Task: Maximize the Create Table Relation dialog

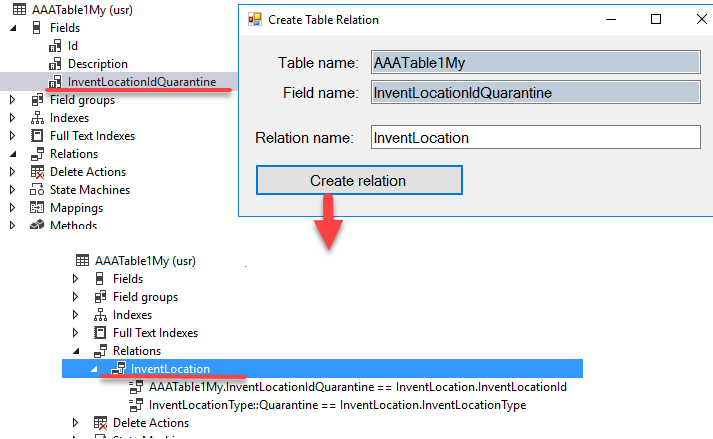Action: [656, 19]
